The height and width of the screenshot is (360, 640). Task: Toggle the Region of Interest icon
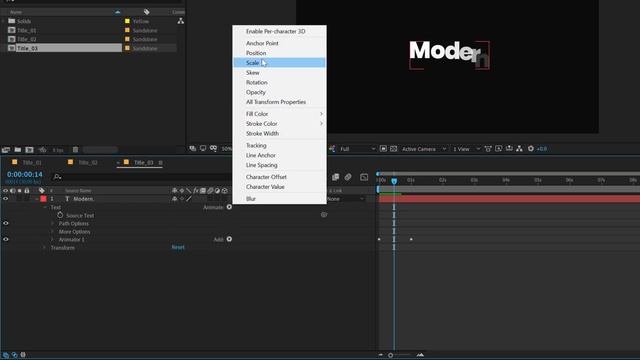pos(383,149)
